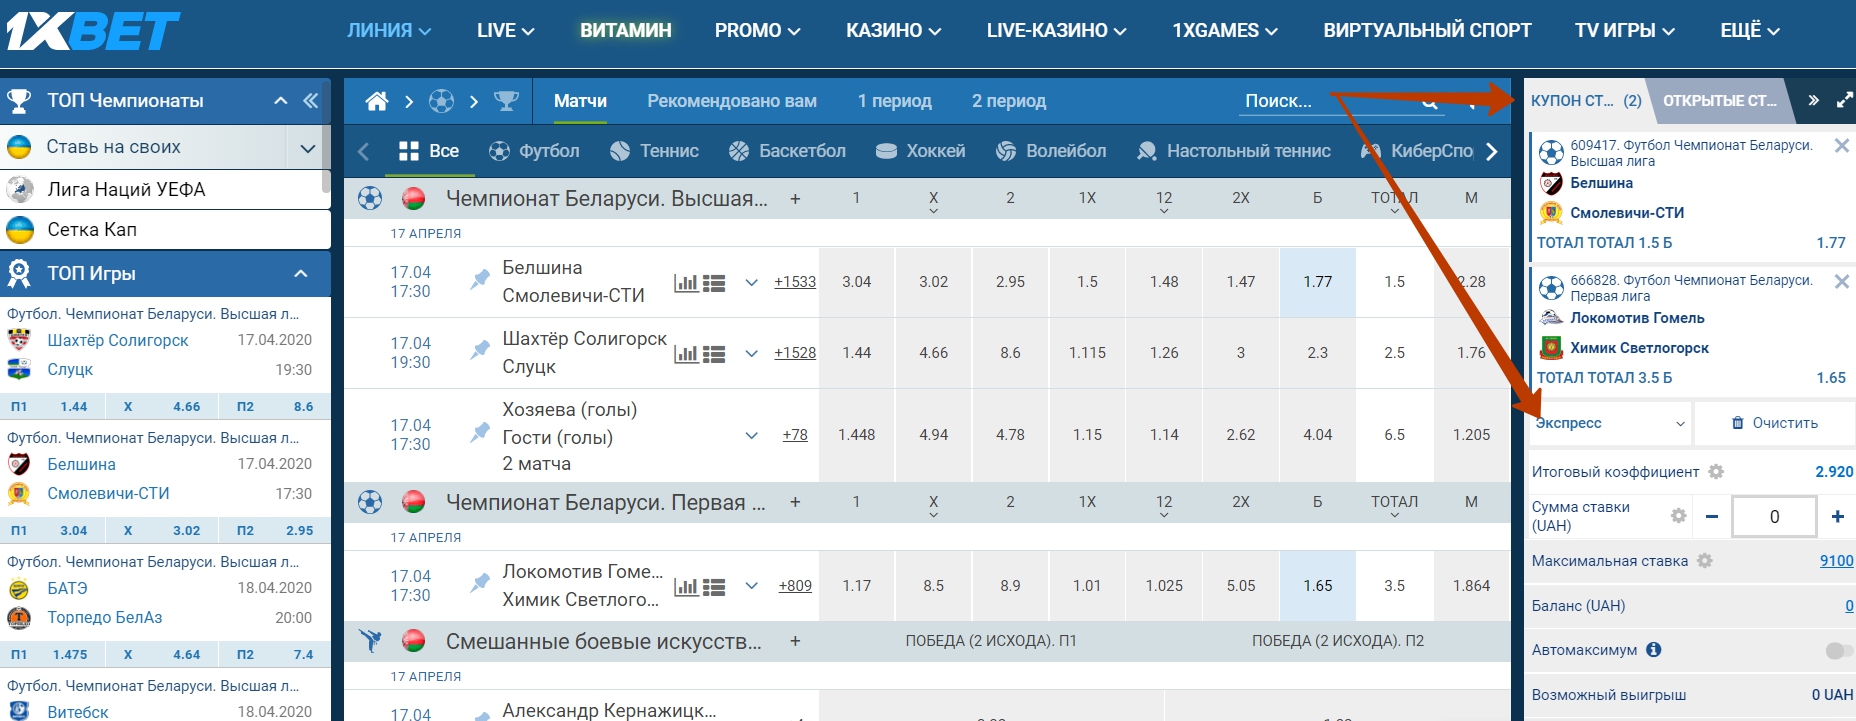Filter by Футбол sport
Image resolution: width=1856 pixels, height=721 pixels.
coord(534,151)
